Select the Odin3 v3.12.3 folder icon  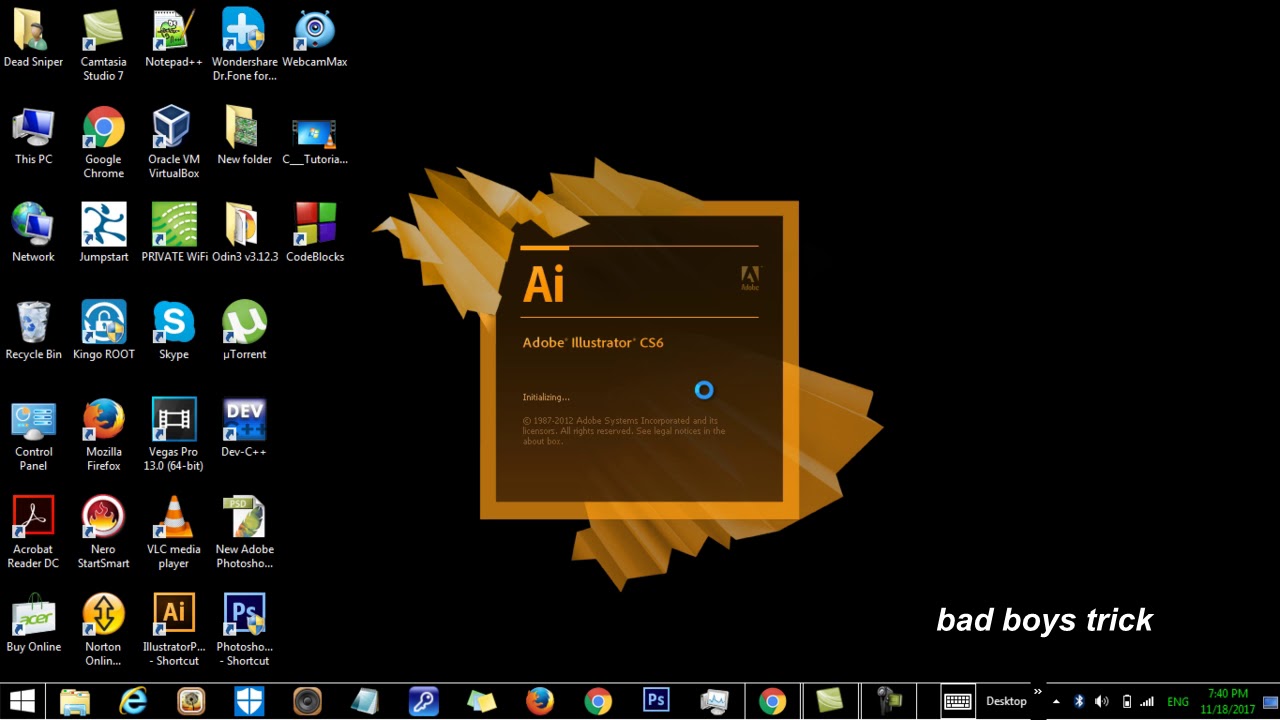click(244, 233)
